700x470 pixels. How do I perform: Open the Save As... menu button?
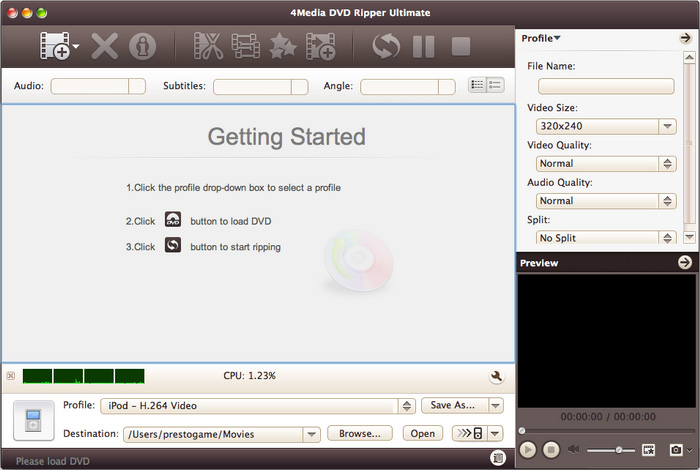pos(462,405)
